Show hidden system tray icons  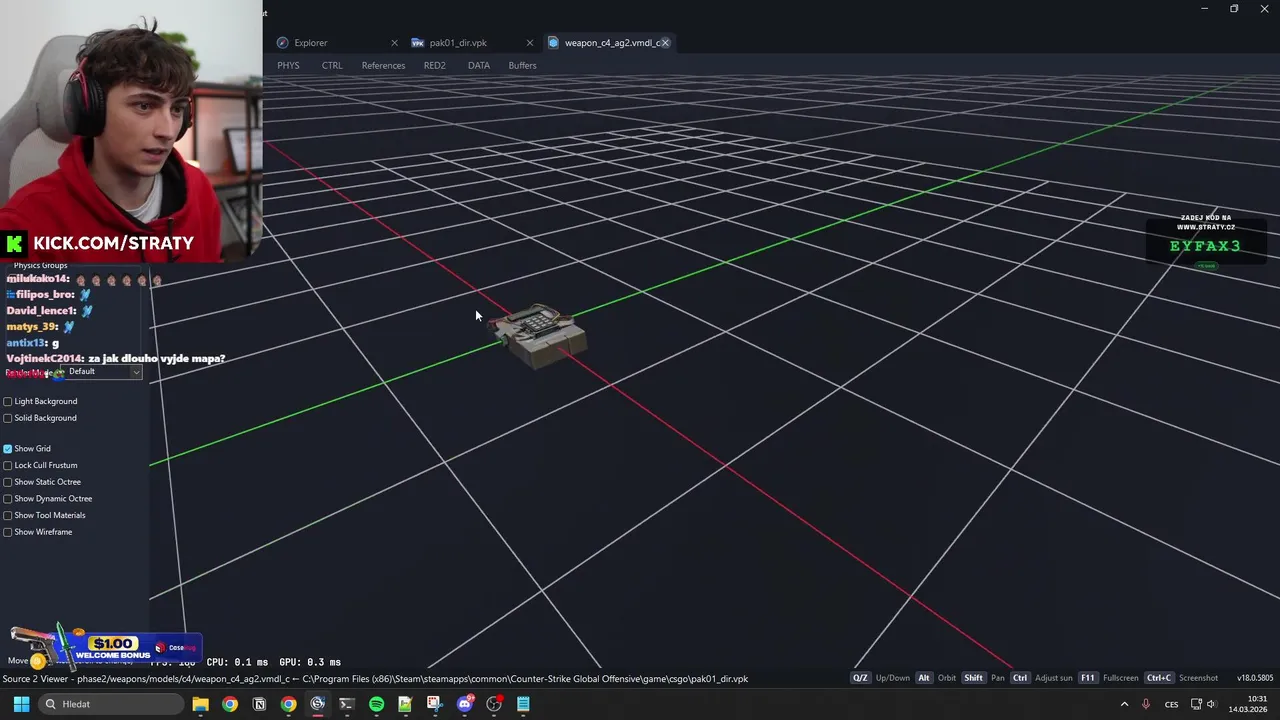point(1124,704)
